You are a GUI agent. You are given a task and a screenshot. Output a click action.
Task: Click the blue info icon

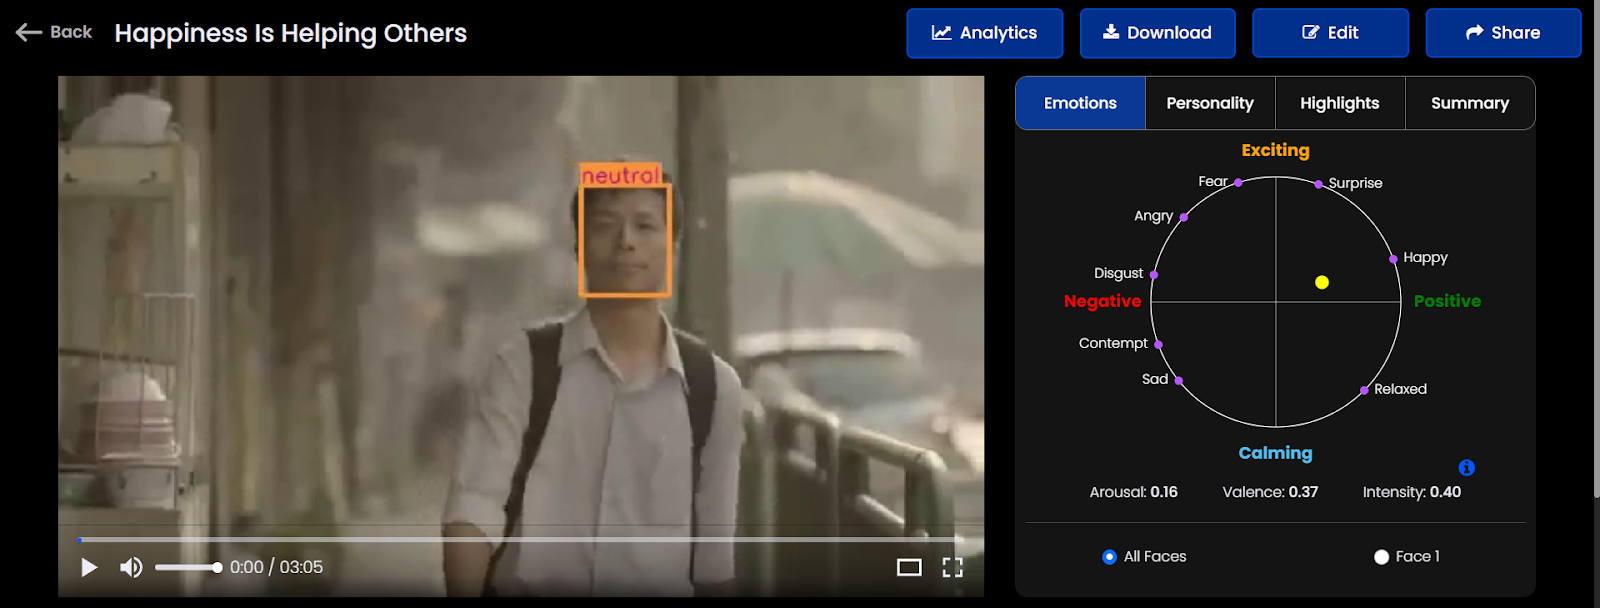click(x=1467, y=467)
